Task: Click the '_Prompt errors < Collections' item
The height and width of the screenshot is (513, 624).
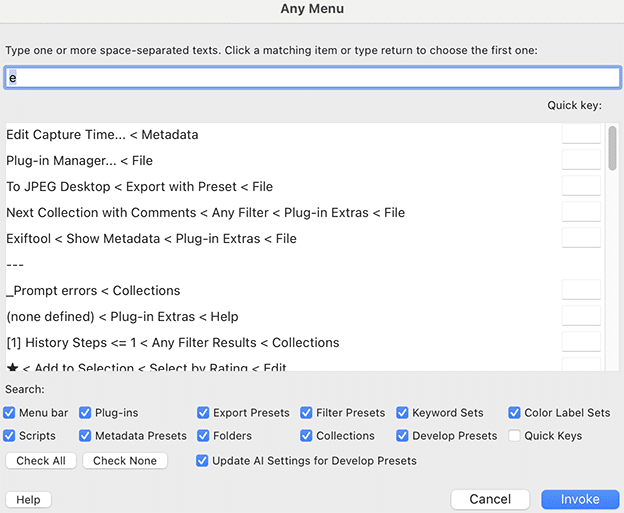Action: coord(93,291)
